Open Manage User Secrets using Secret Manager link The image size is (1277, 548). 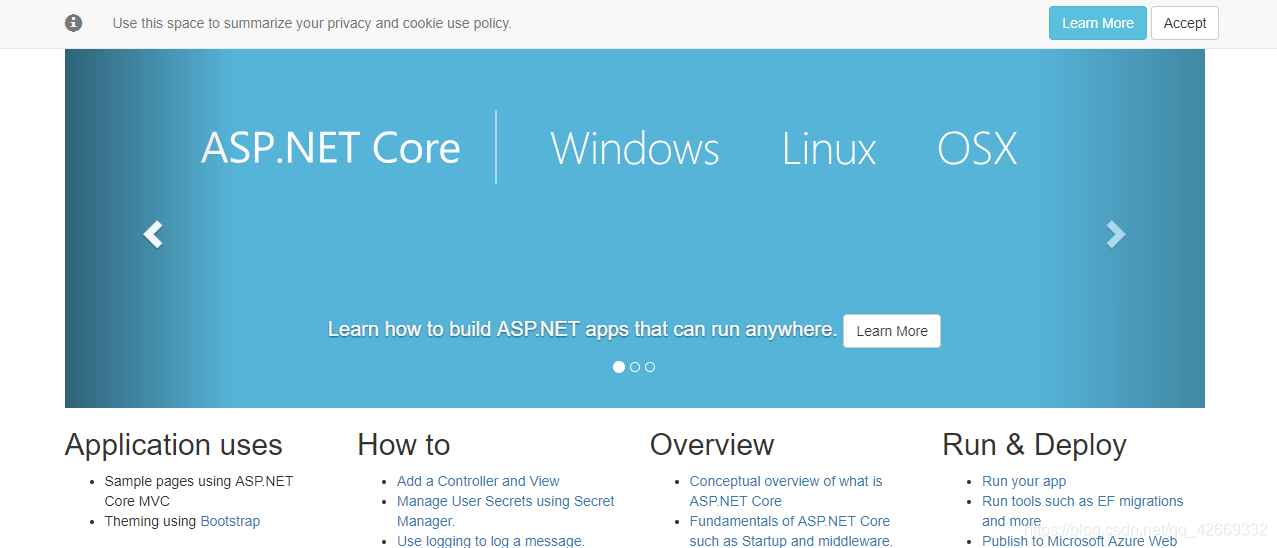point(506,511)
